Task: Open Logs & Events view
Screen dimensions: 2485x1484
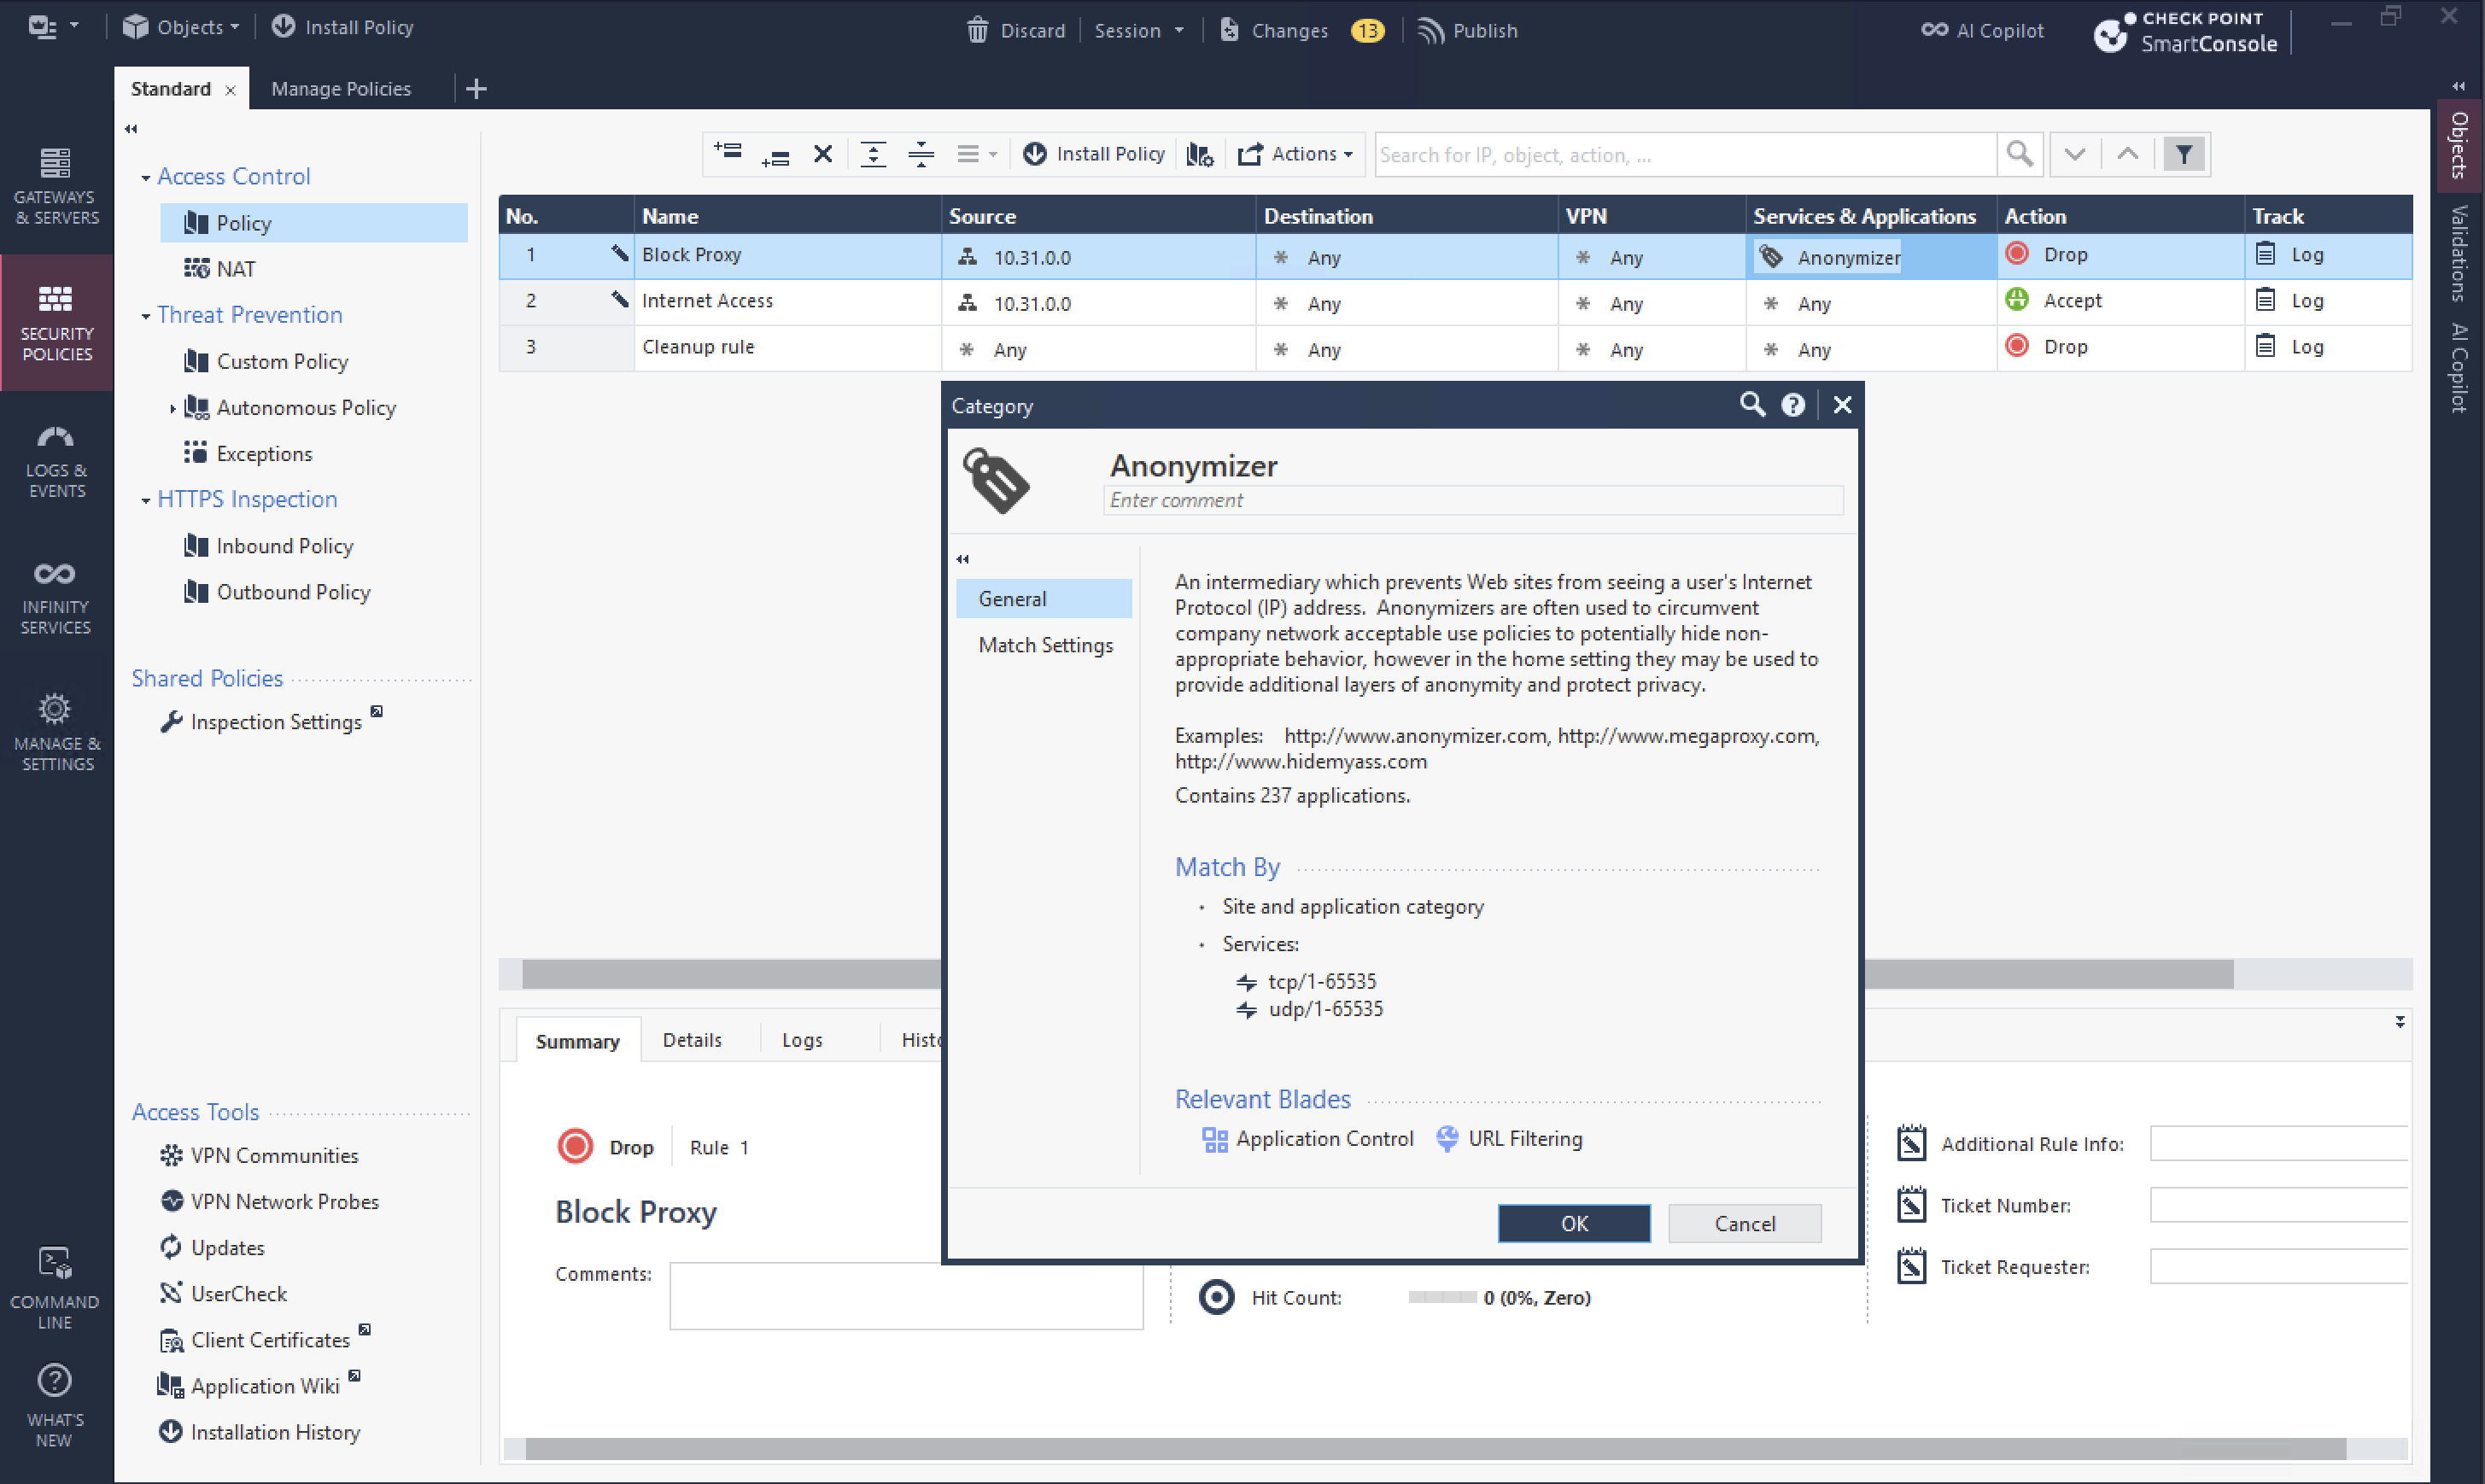Action: 56,460
